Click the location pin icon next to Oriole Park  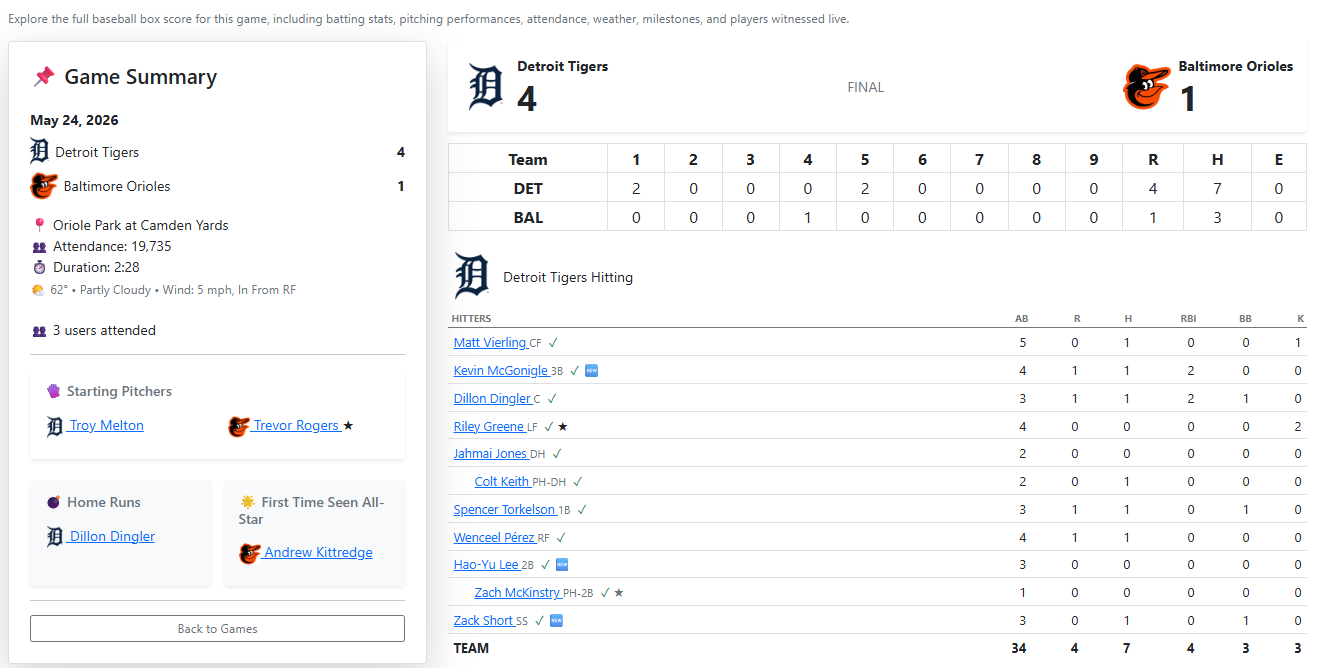pyautogui.click(x=39, y=225)
